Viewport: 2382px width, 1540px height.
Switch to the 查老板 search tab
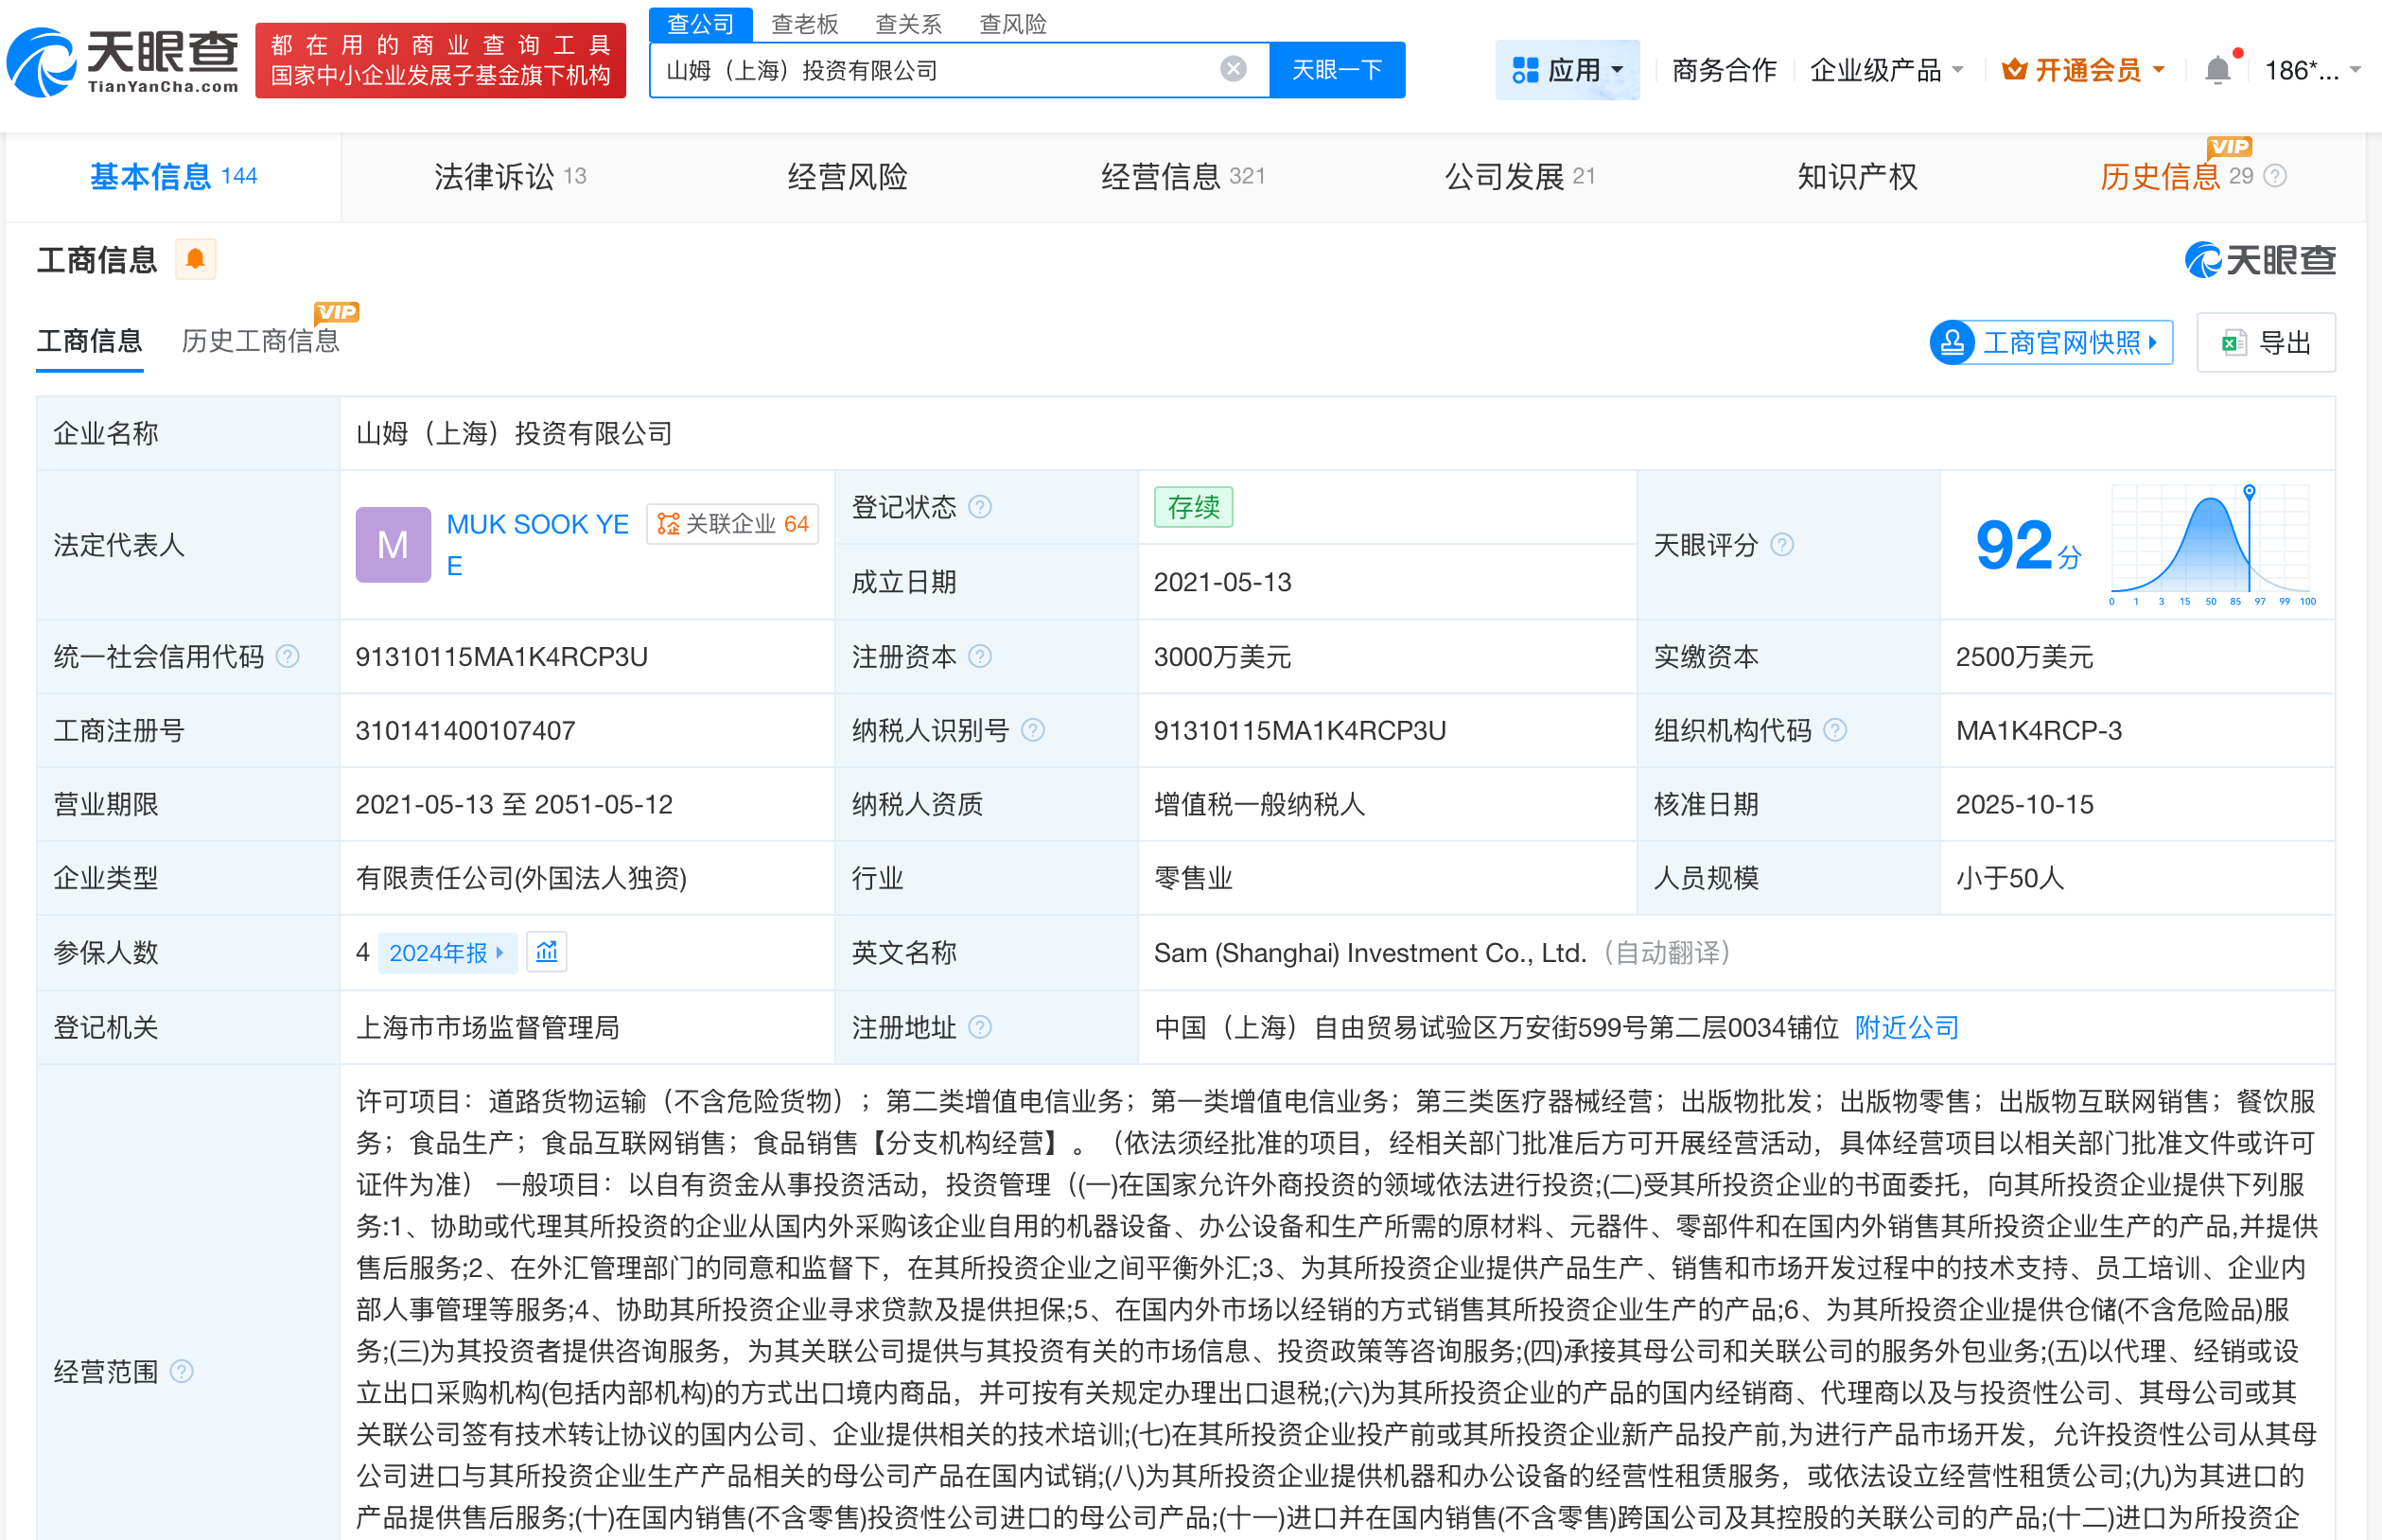pos(803,23)
